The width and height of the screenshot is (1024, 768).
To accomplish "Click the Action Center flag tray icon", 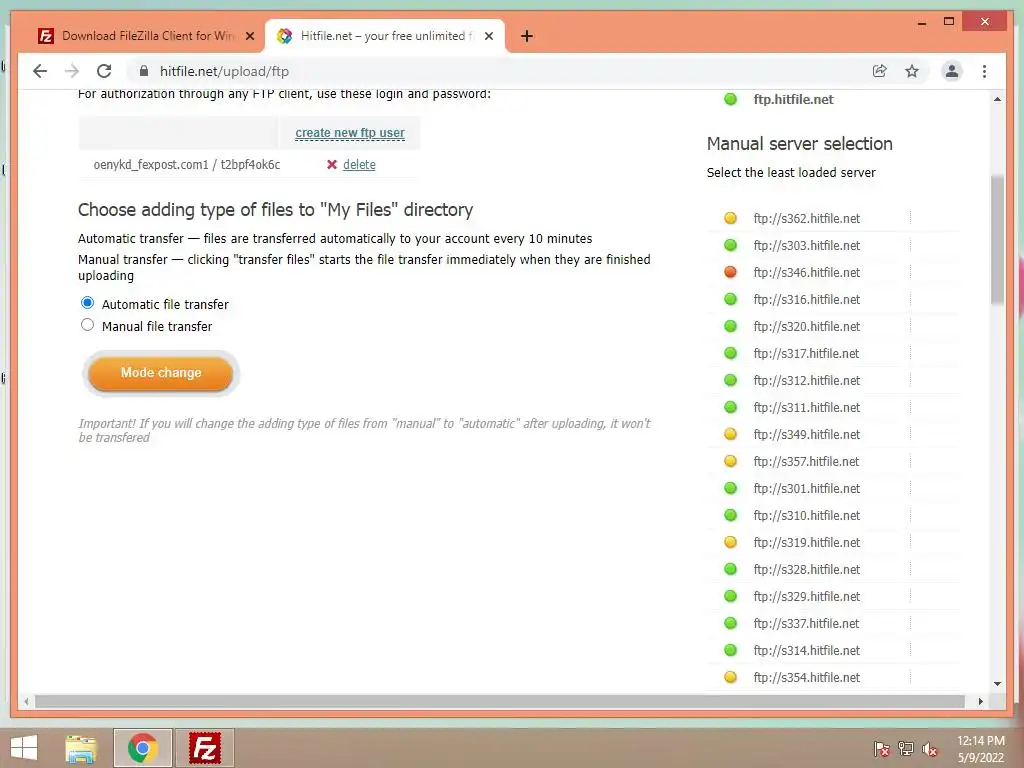I will pos(881,749).
